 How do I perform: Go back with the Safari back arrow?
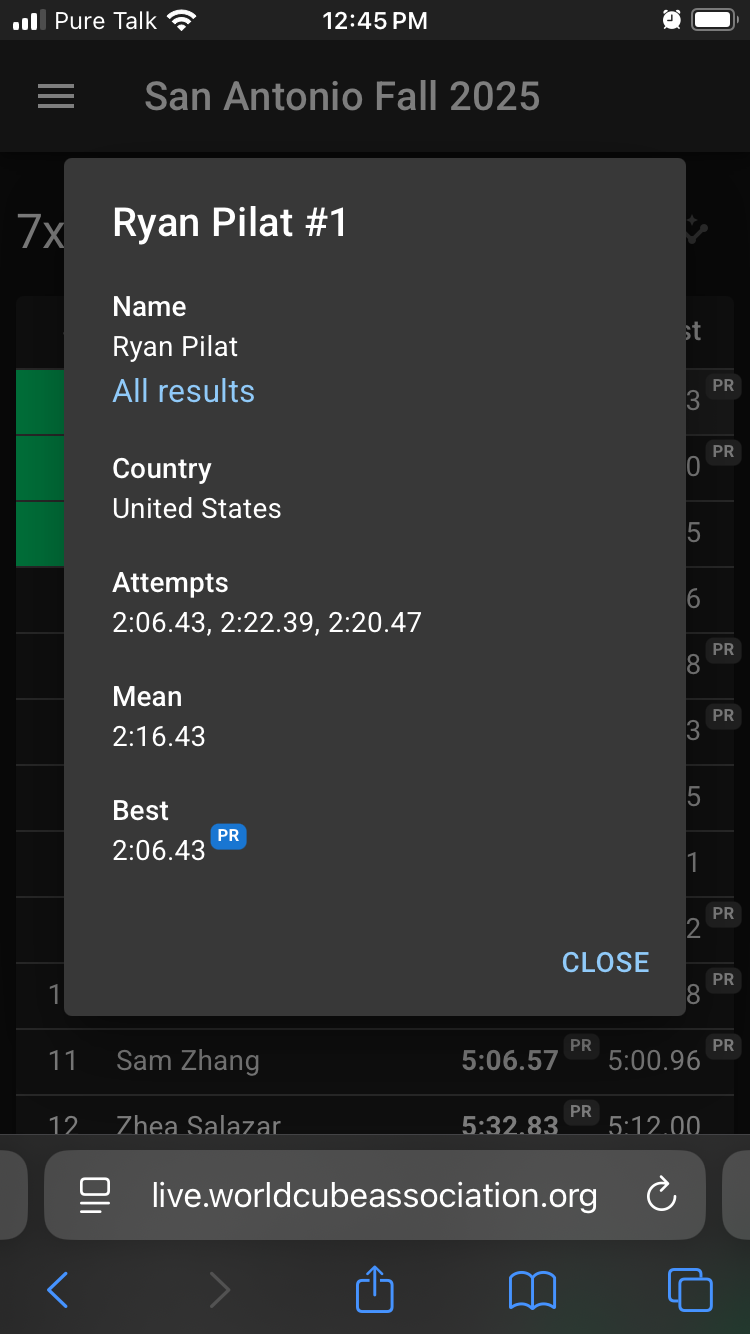[58, 1290]
